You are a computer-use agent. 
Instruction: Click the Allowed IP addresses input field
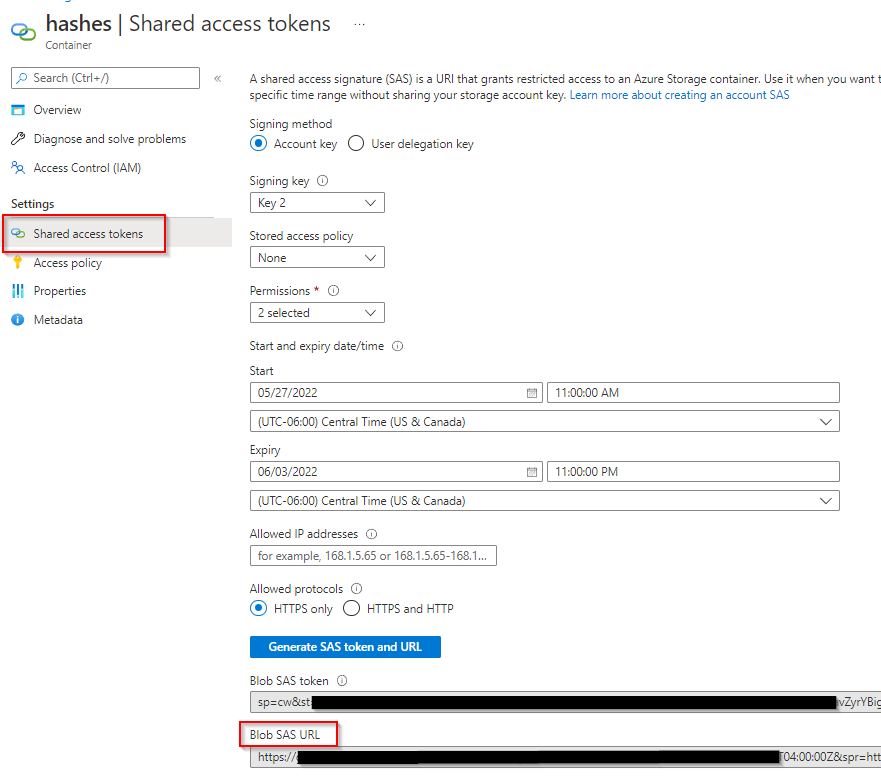point(373,555)
